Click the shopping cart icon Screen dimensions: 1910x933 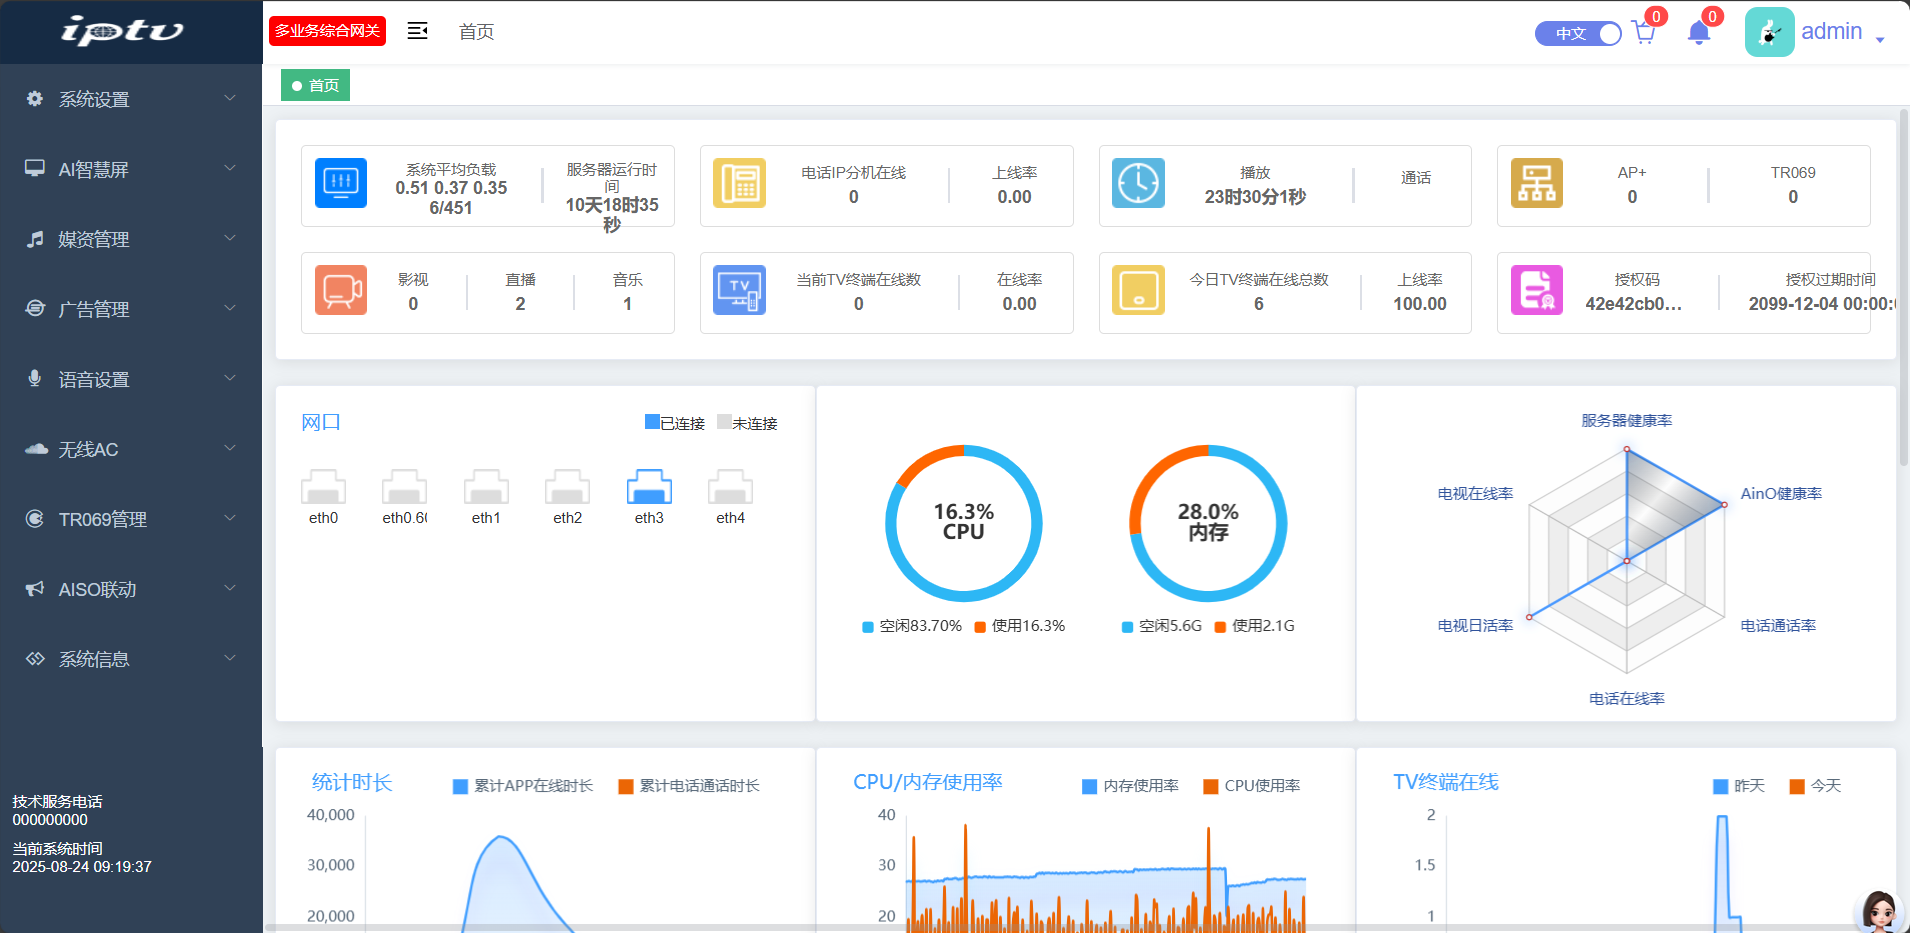[1643, 33]
